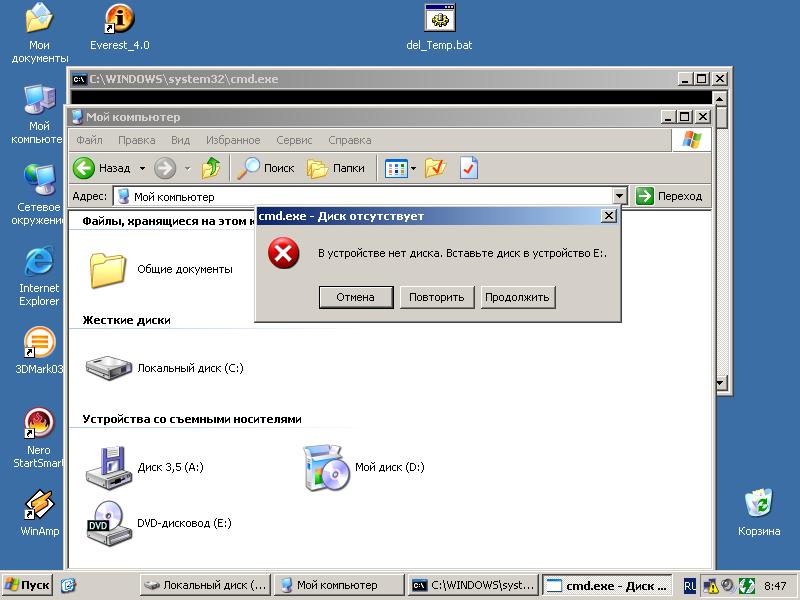Click the Назад back arrow icon

point(84,168)
